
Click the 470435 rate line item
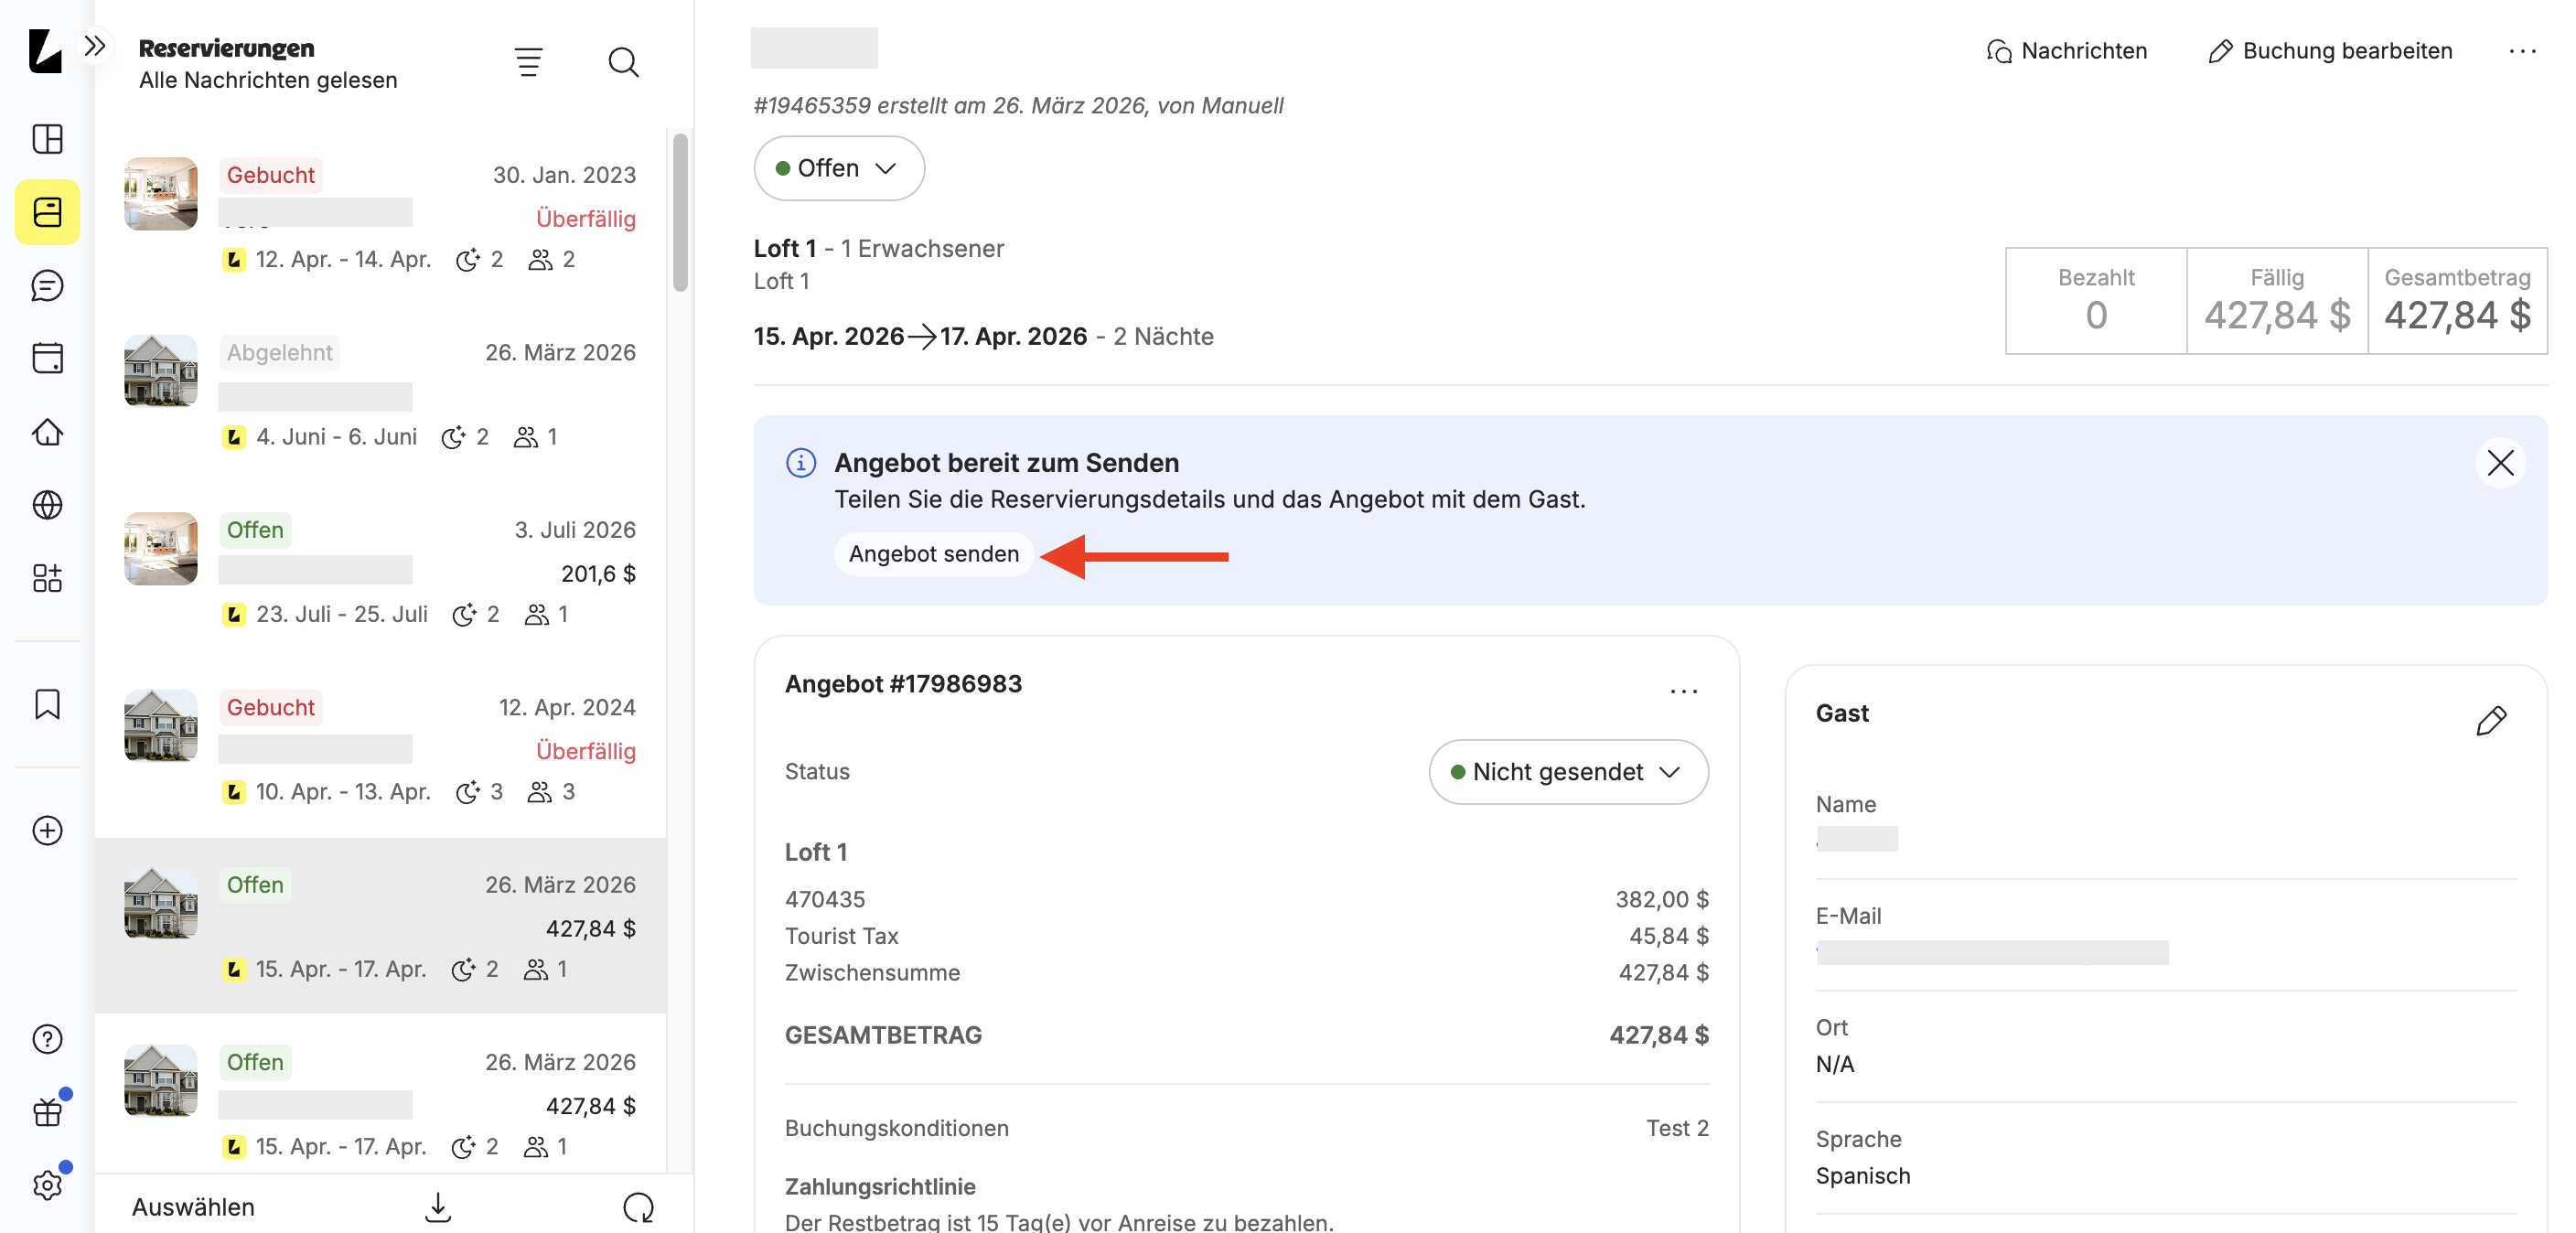[x=1246, y=899]
